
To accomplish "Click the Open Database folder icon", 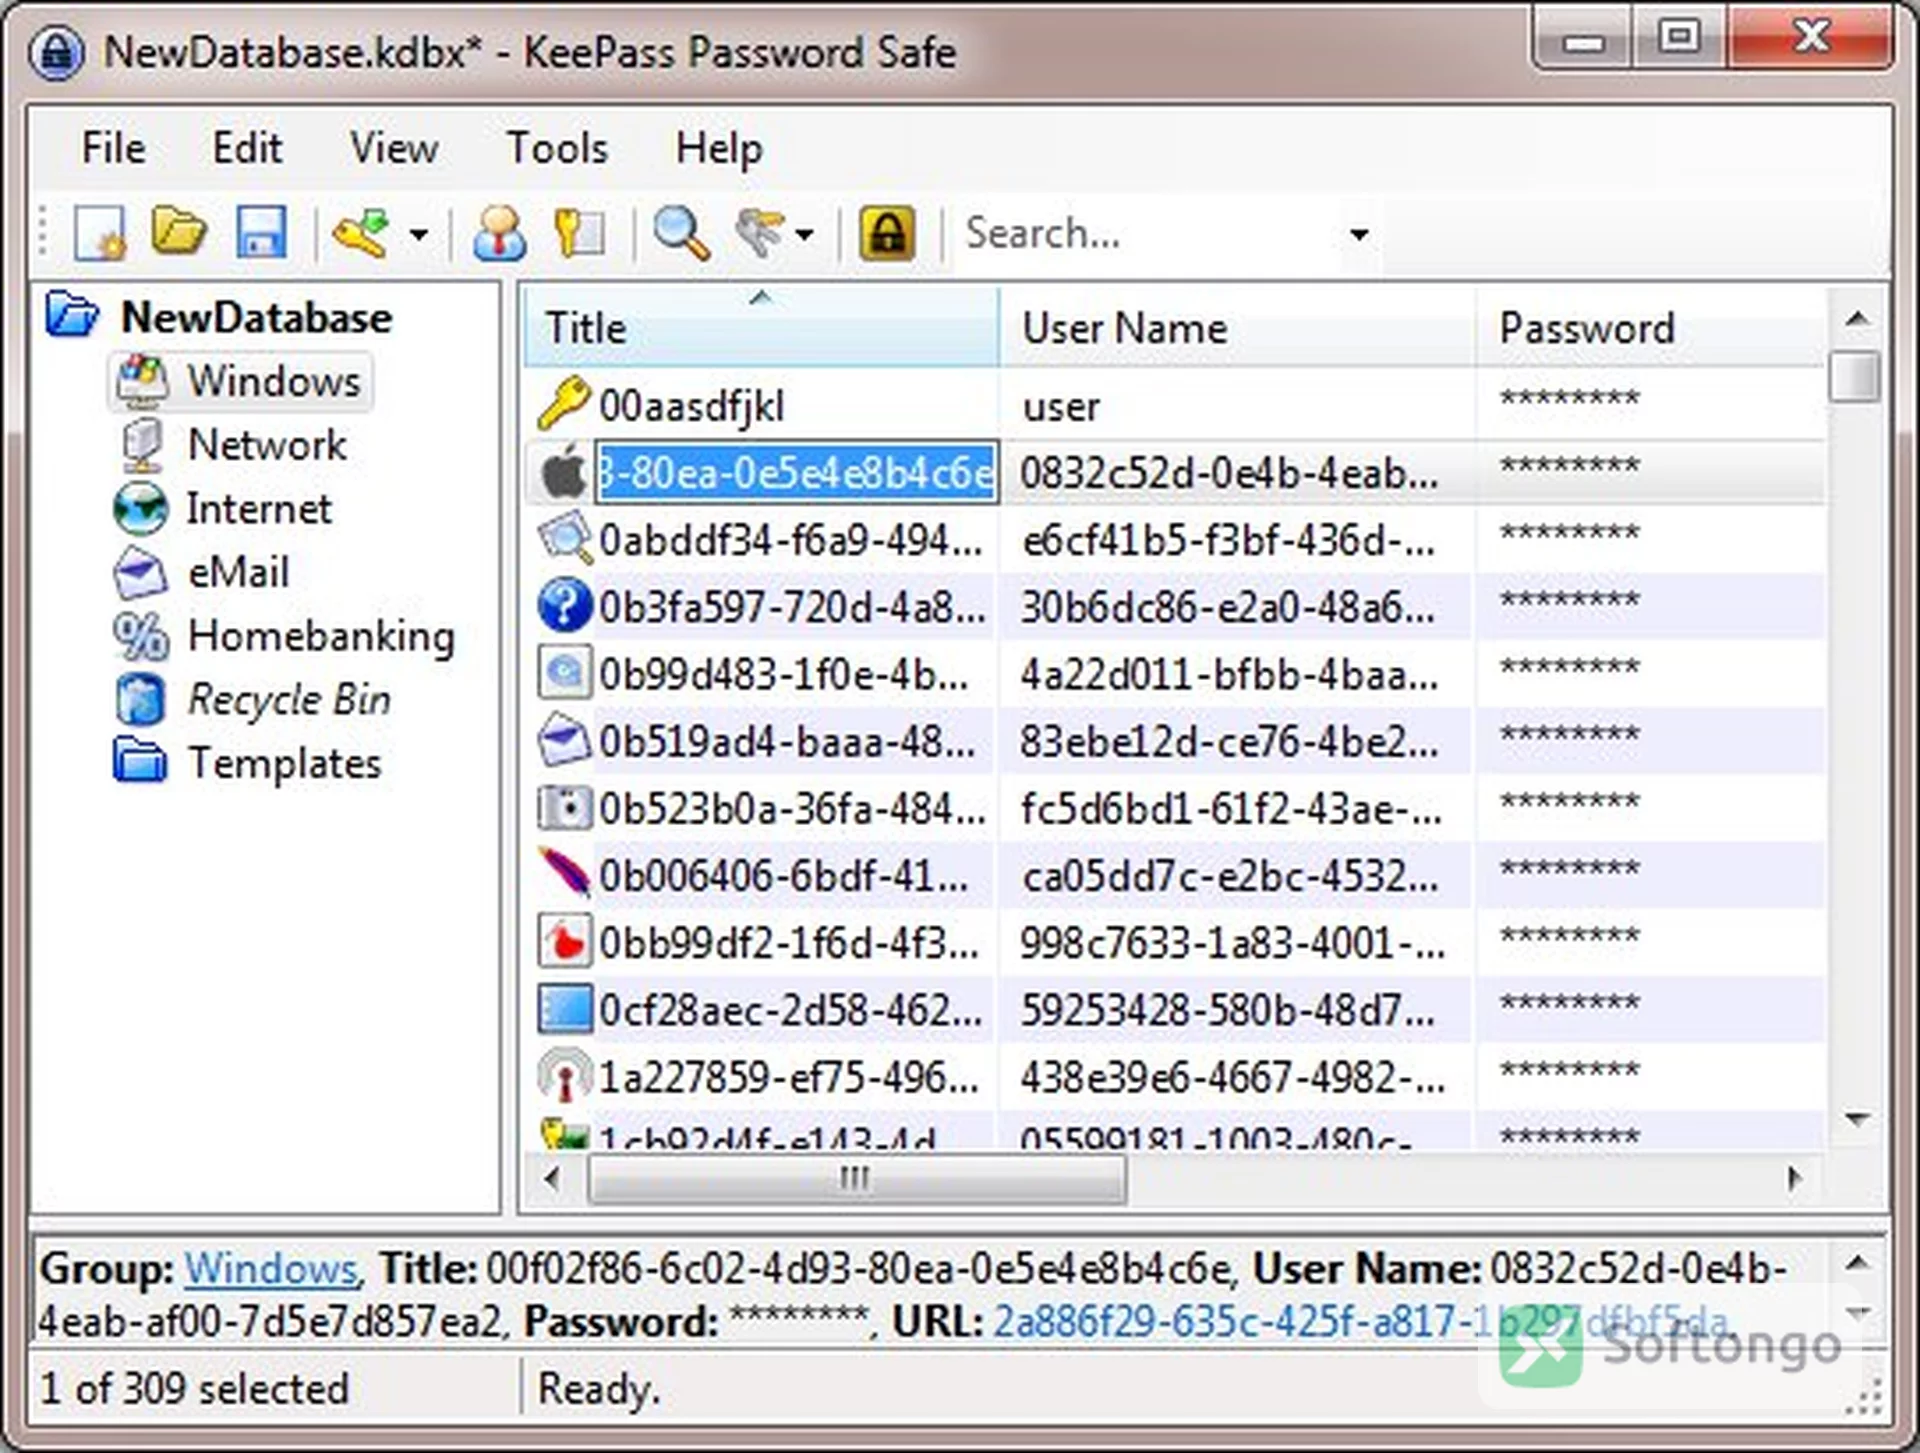I will 179,232.
